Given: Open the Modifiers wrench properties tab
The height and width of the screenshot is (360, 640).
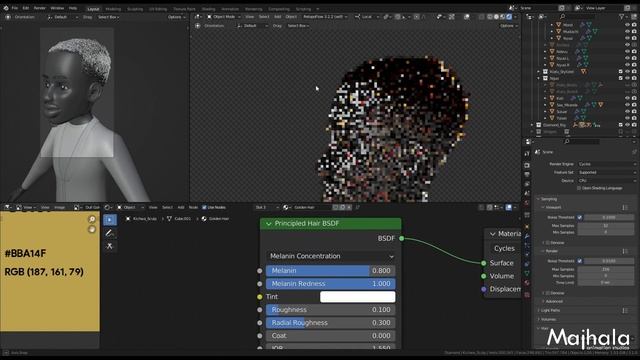Looking at the screenshot, I should pos(527,236).
